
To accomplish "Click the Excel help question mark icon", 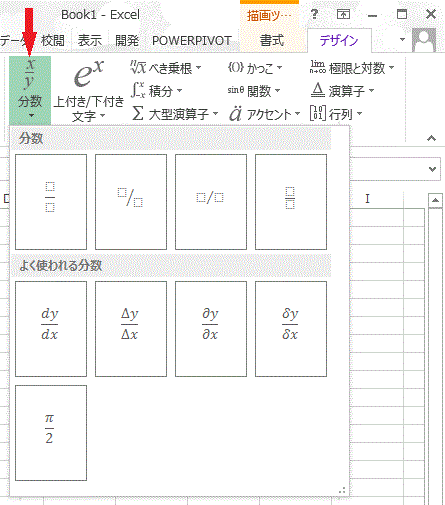I will pyautogui.click(x=314, y=14).
